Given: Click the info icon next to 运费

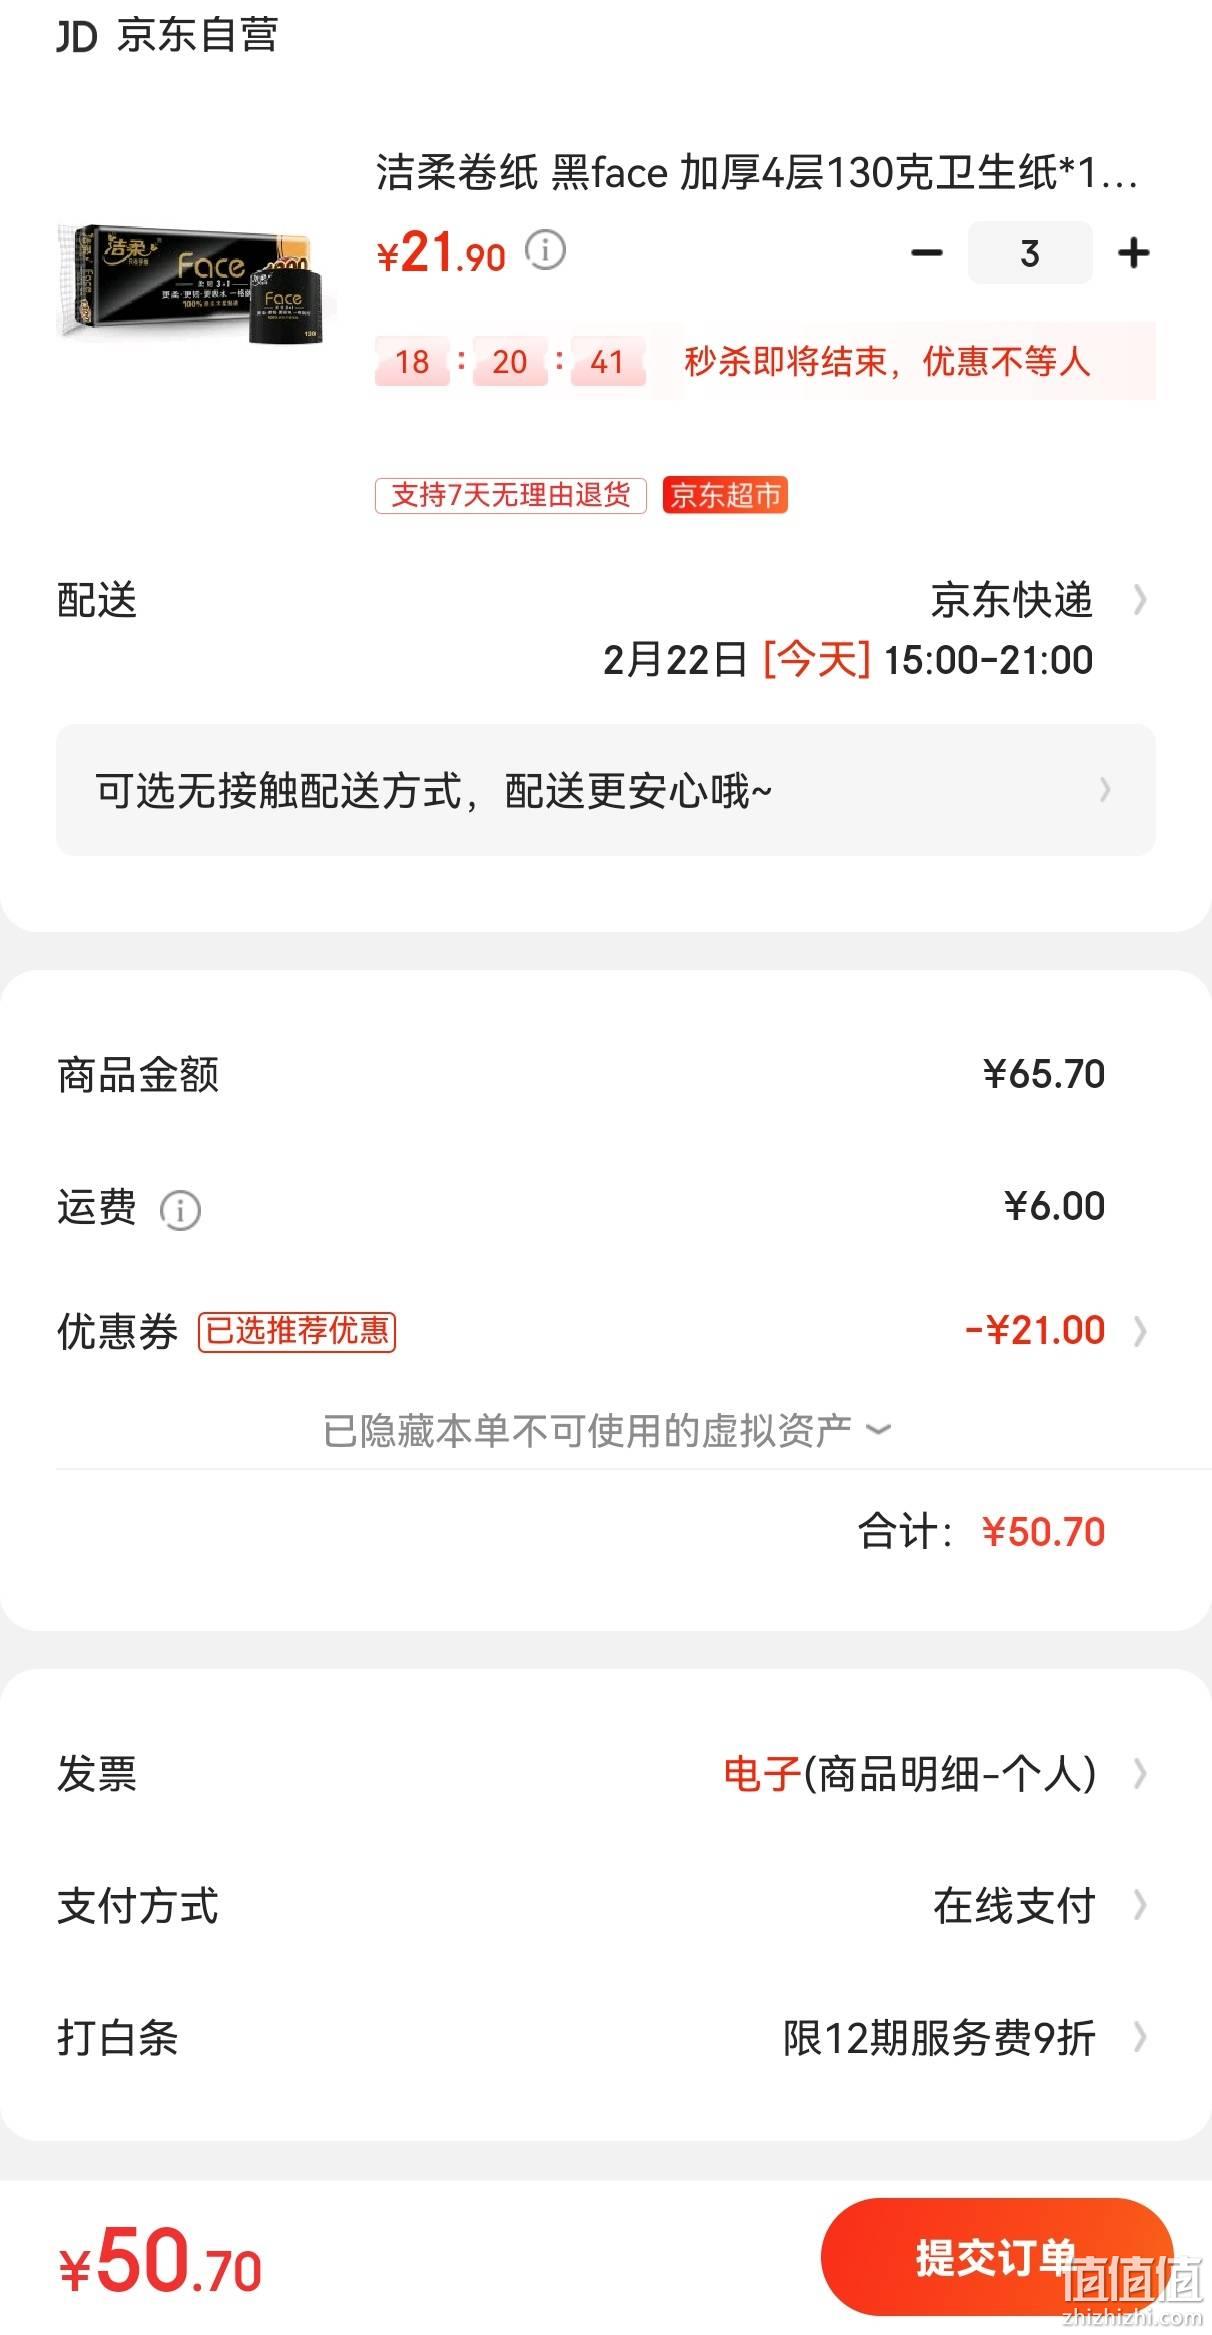Looking at the screenshot, I should pyautogui.click(x=180, y=1210).
